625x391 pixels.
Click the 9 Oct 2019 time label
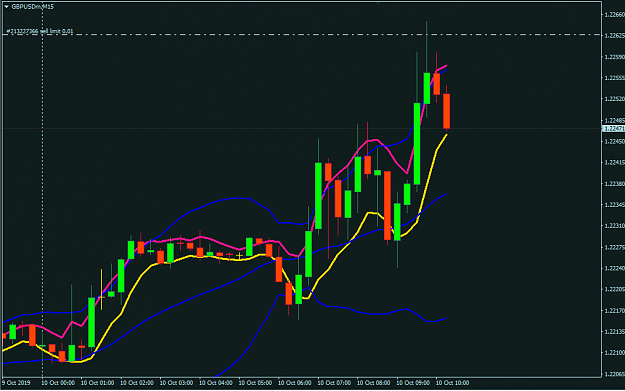(16, 383)
